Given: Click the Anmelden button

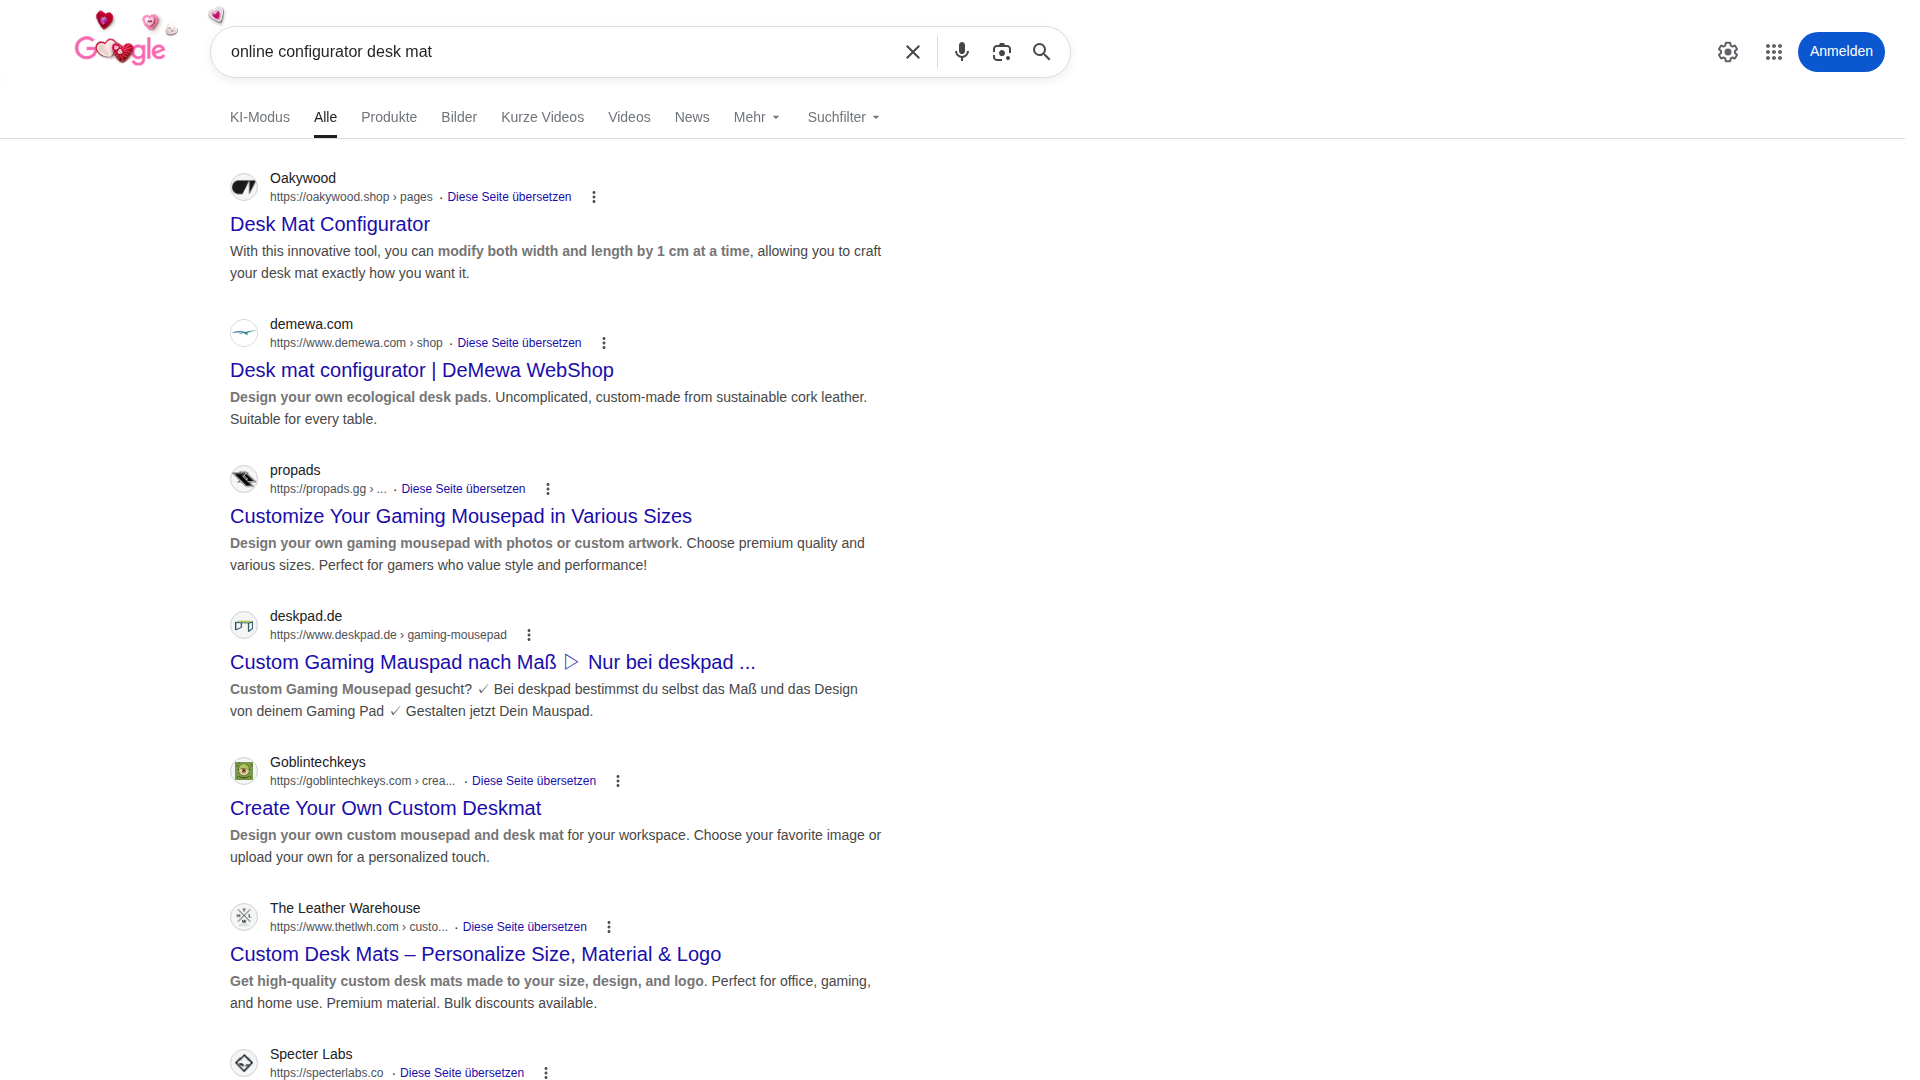Looking at the screenshot, I should click(x=1840, y=51).
